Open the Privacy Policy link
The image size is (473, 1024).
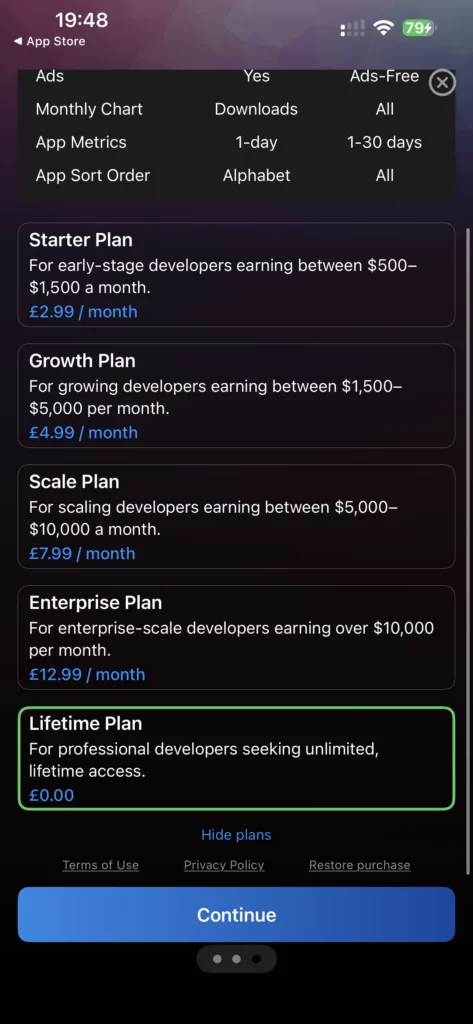224,865
